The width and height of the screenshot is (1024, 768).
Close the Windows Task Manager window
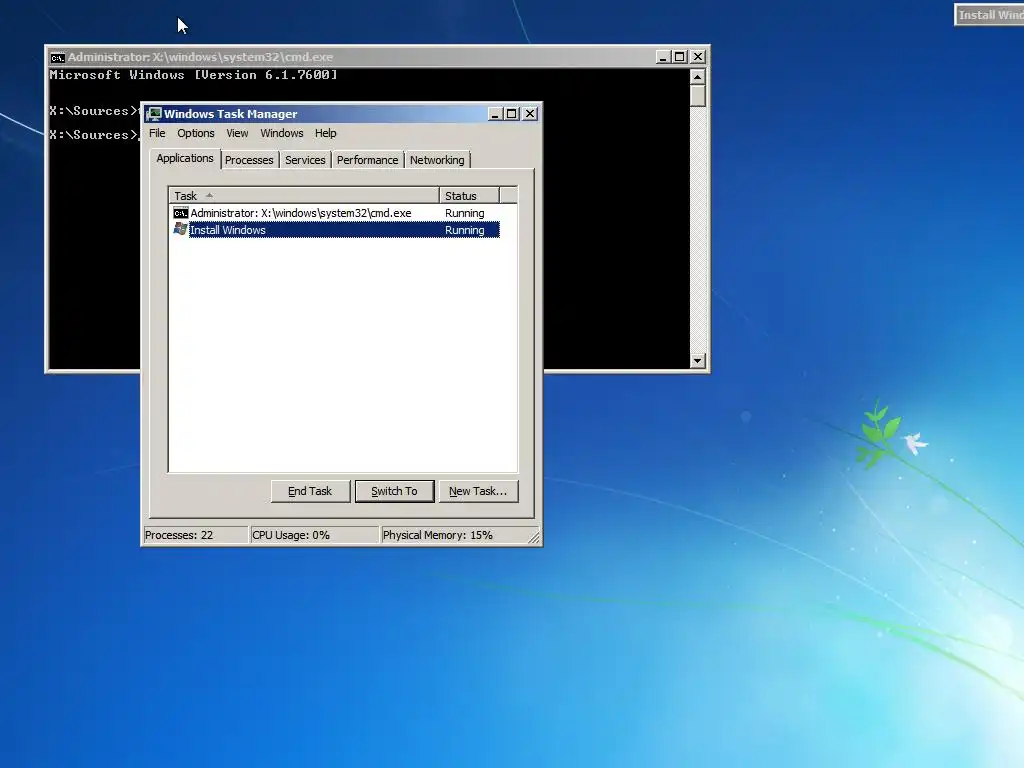pos(530,114)
